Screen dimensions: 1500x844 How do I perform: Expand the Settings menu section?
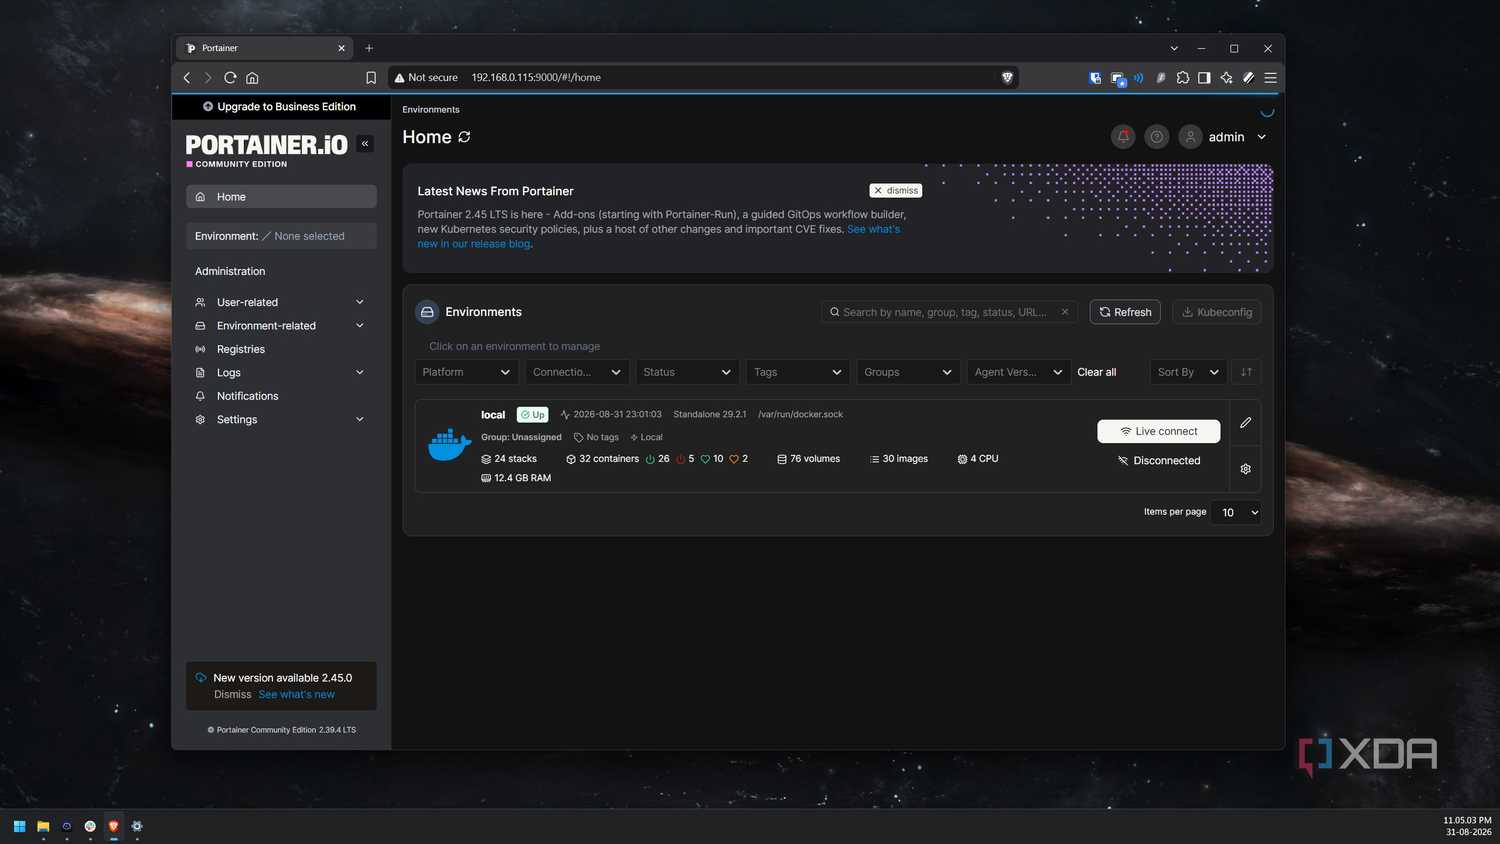coord(281,420)
